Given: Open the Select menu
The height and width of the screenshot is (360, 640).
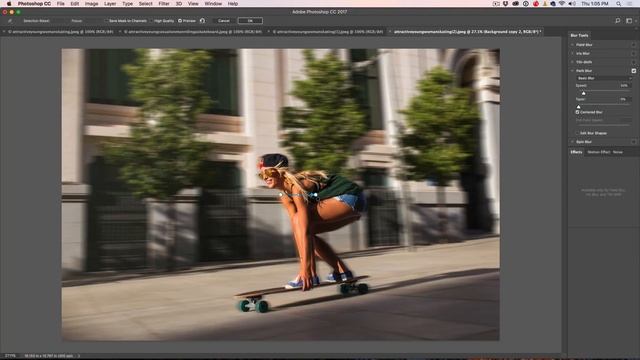Looking at the screenshot, I should click(145, 3).
